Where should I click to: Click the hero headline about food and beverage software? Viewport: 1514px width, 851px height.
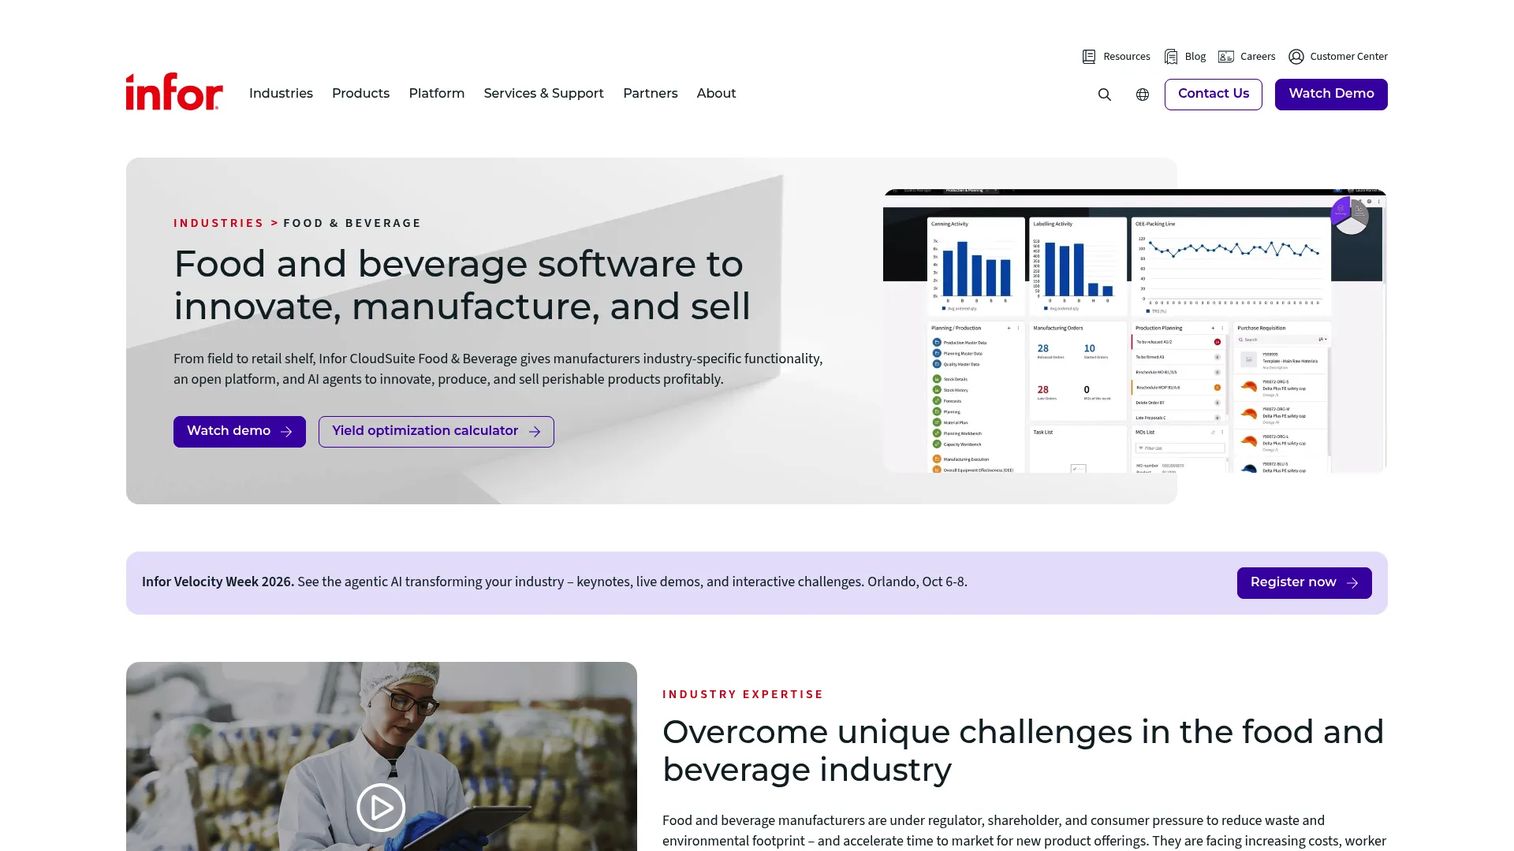pos(462,285)
